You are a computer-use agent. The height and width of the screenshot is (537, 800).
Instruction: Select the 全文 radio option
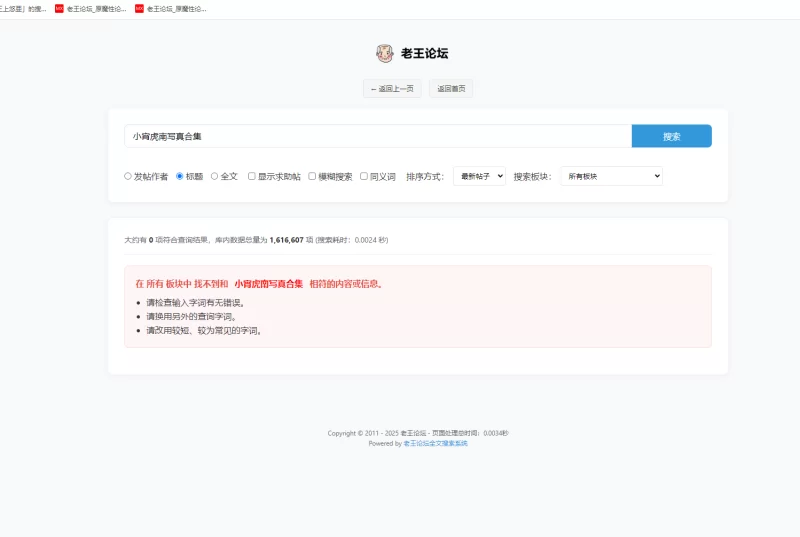pyautogui.click(x=214, y=176)
